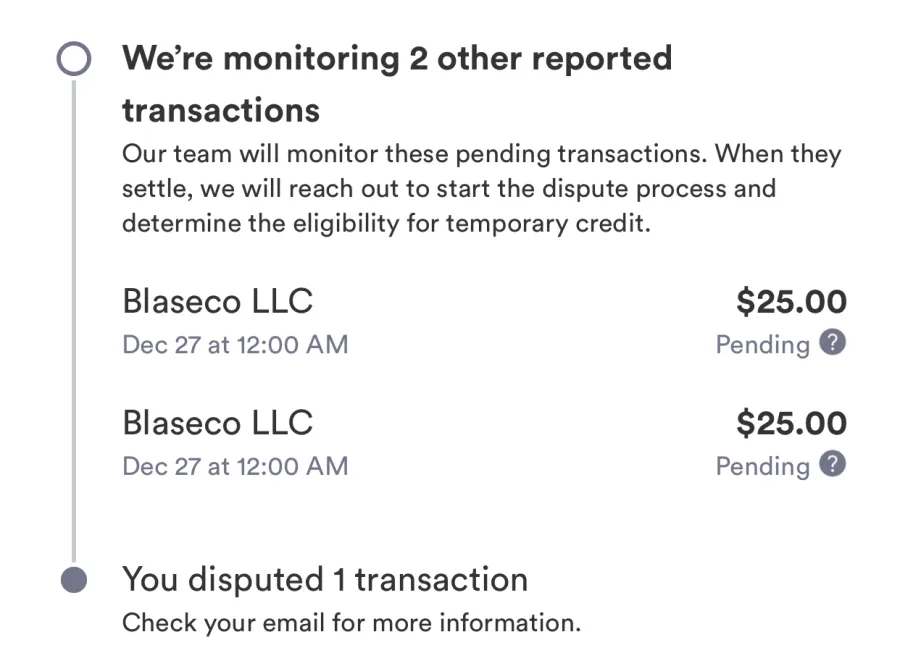
Task: Click the help icon beside first Pending status
Action: pyautogui.click(x=832, y=343)
